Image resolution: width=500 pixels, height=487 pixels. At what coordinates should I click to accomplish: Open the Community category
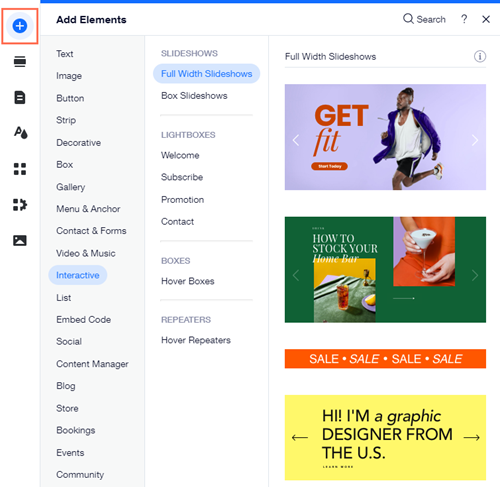pos(80,475)
